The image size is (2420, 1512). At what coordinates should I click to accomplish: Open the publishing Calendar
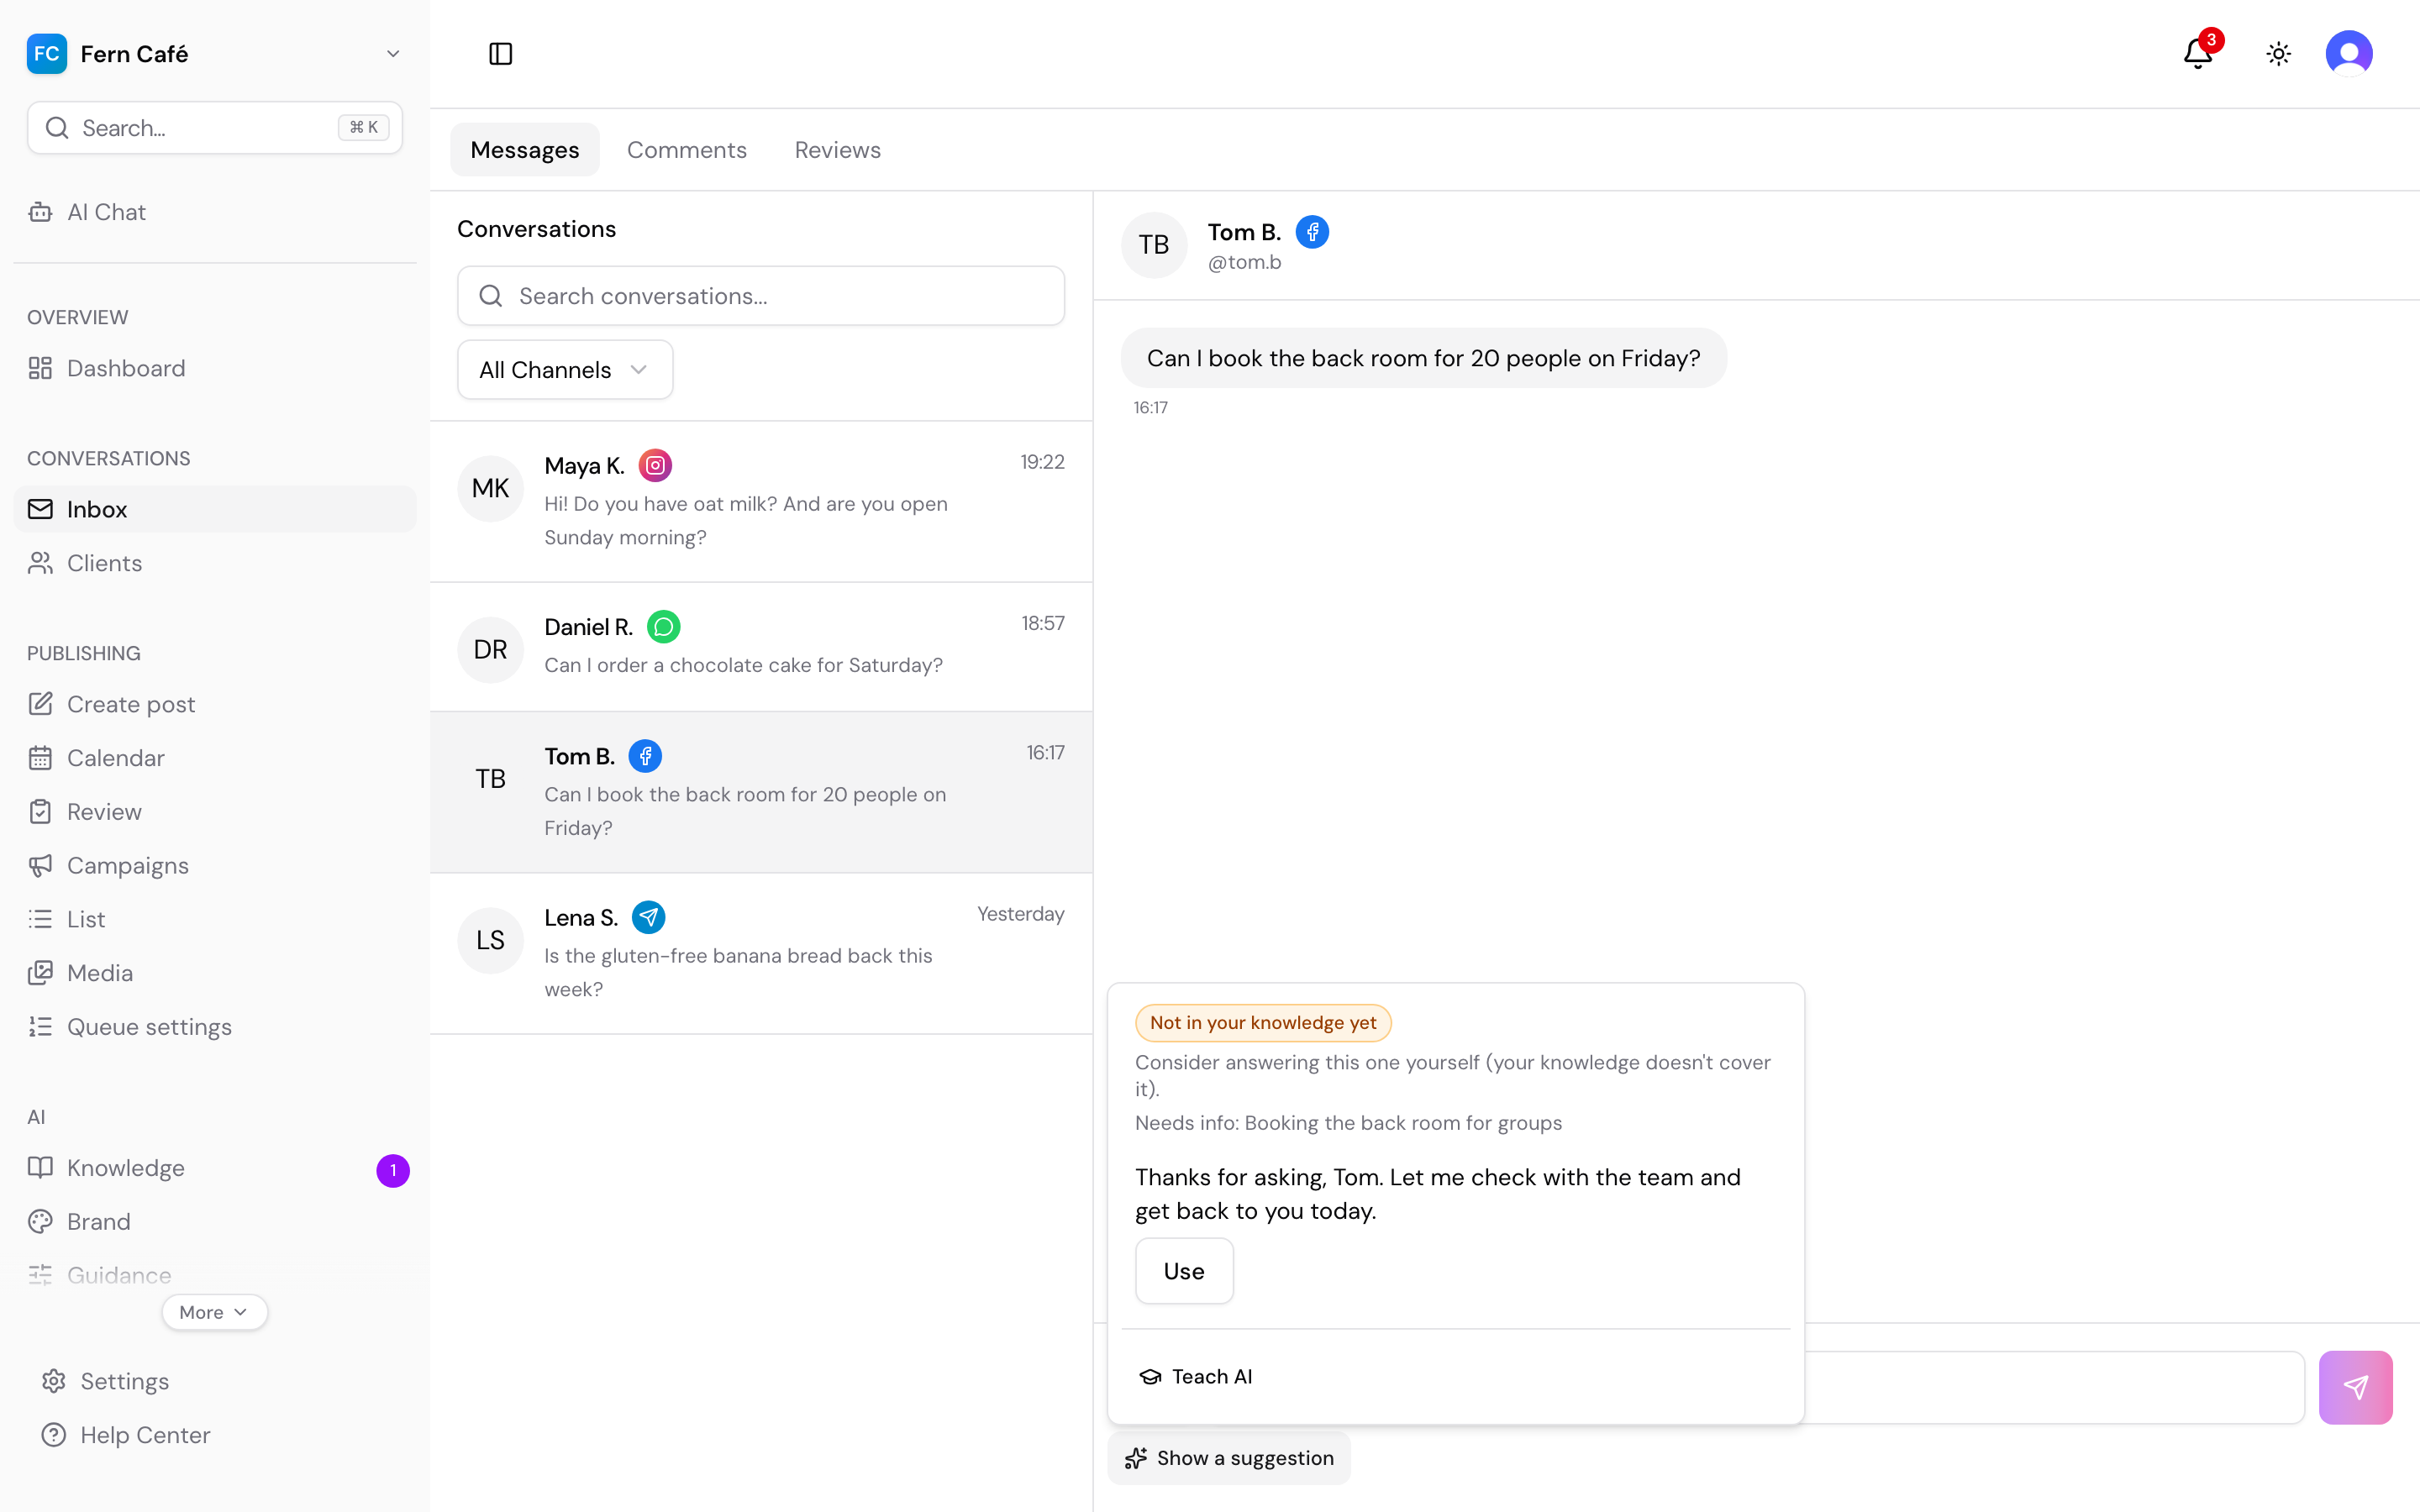pyautogui.click(x=215, y=758)
